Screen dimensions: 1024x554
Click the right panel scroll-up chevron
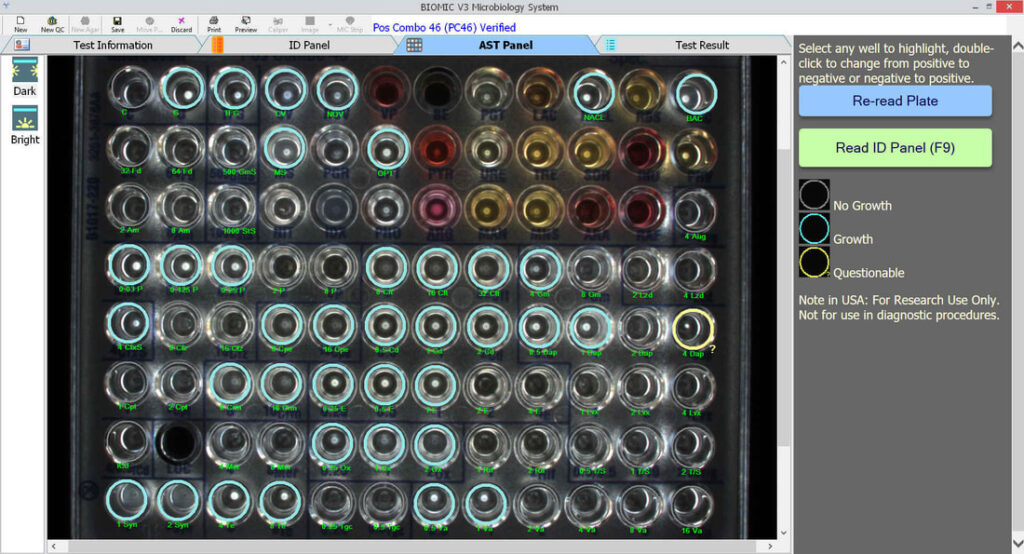click(x=1017, y=46)
